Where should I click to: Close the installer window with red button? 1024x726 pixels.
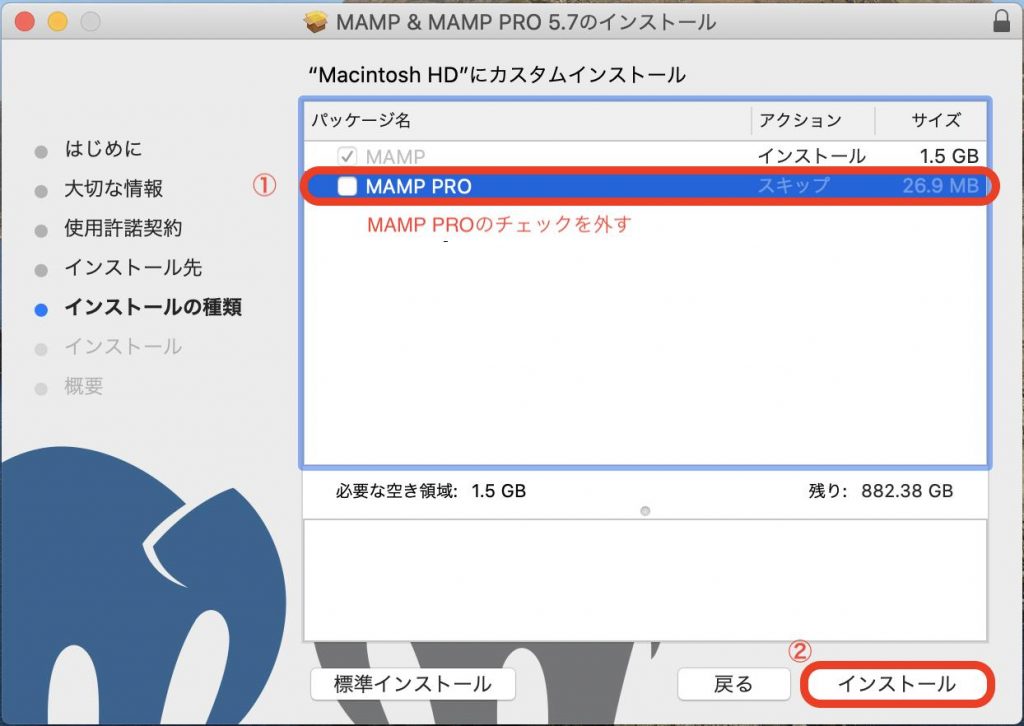point(24,22)
